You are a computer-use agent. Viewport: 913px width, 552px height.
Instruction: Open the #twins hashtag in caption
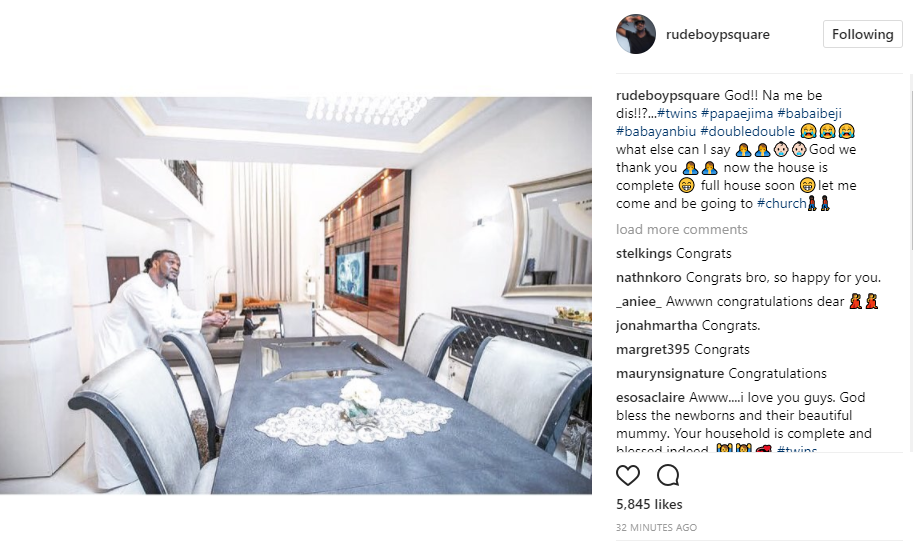(x=677, y=114)
